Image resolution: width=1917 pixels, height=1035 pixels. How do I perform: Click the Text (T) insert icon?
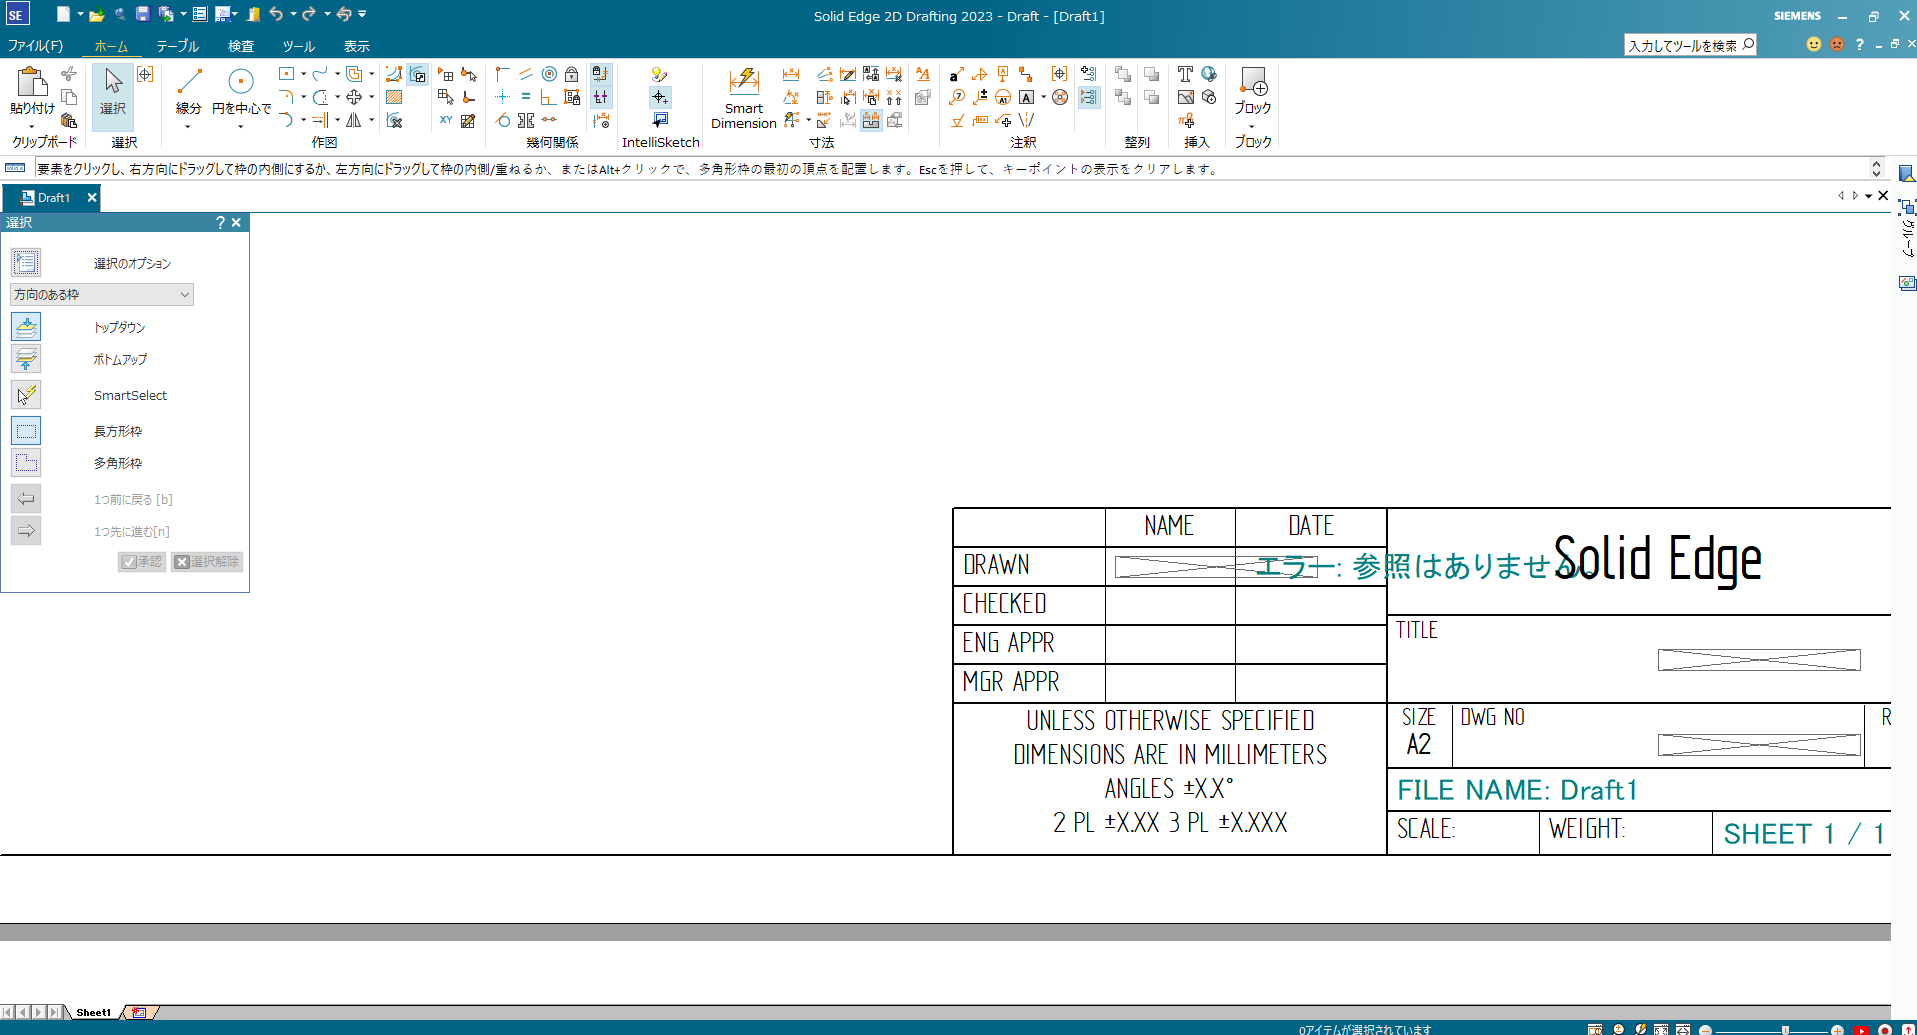click(1185, 74)
